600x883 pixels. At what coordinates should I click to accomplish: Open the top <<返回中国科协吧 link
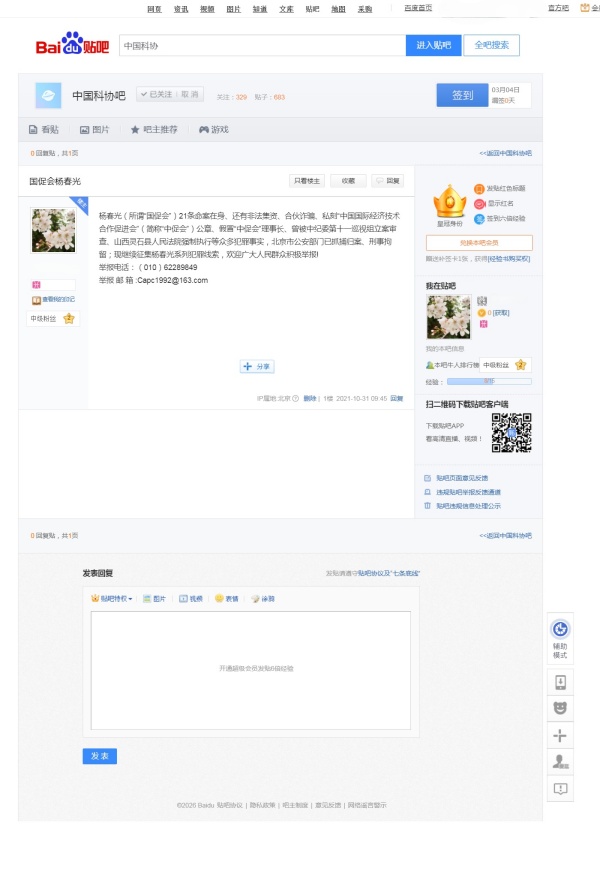(x=505, y=153)
